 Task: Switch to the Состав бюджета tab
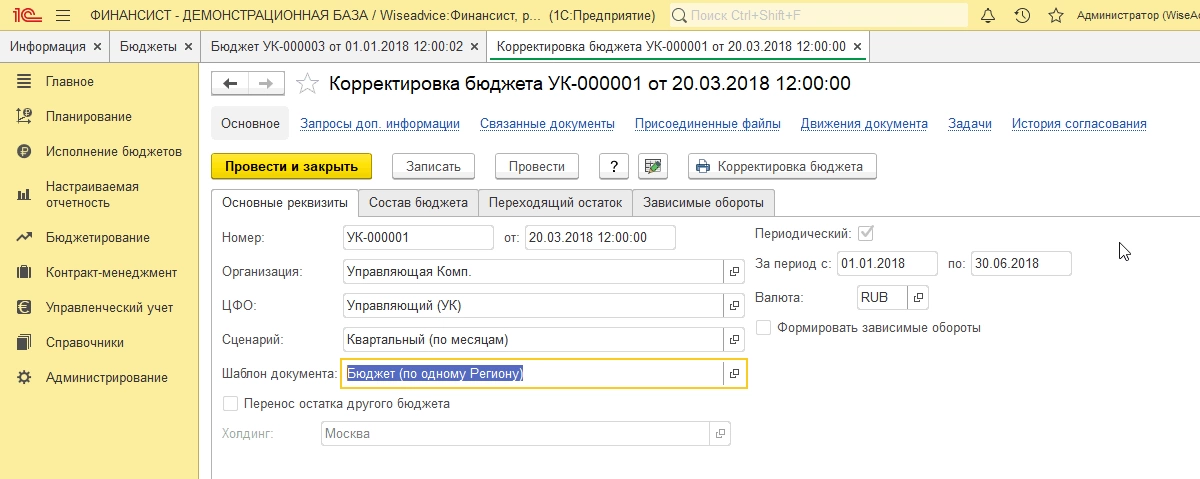click(x=418, y=203)
